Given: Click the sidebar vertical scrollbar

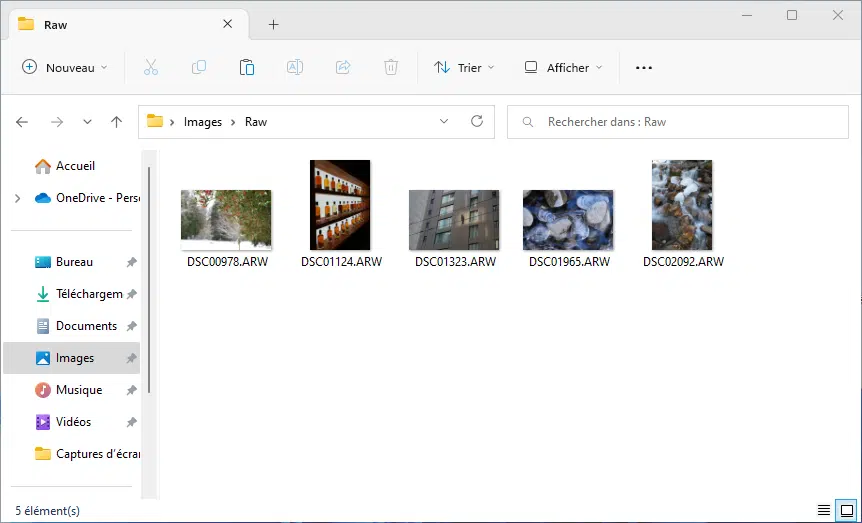Looking at the screenshot, I should pyautogui.click(x=148, y=280).
